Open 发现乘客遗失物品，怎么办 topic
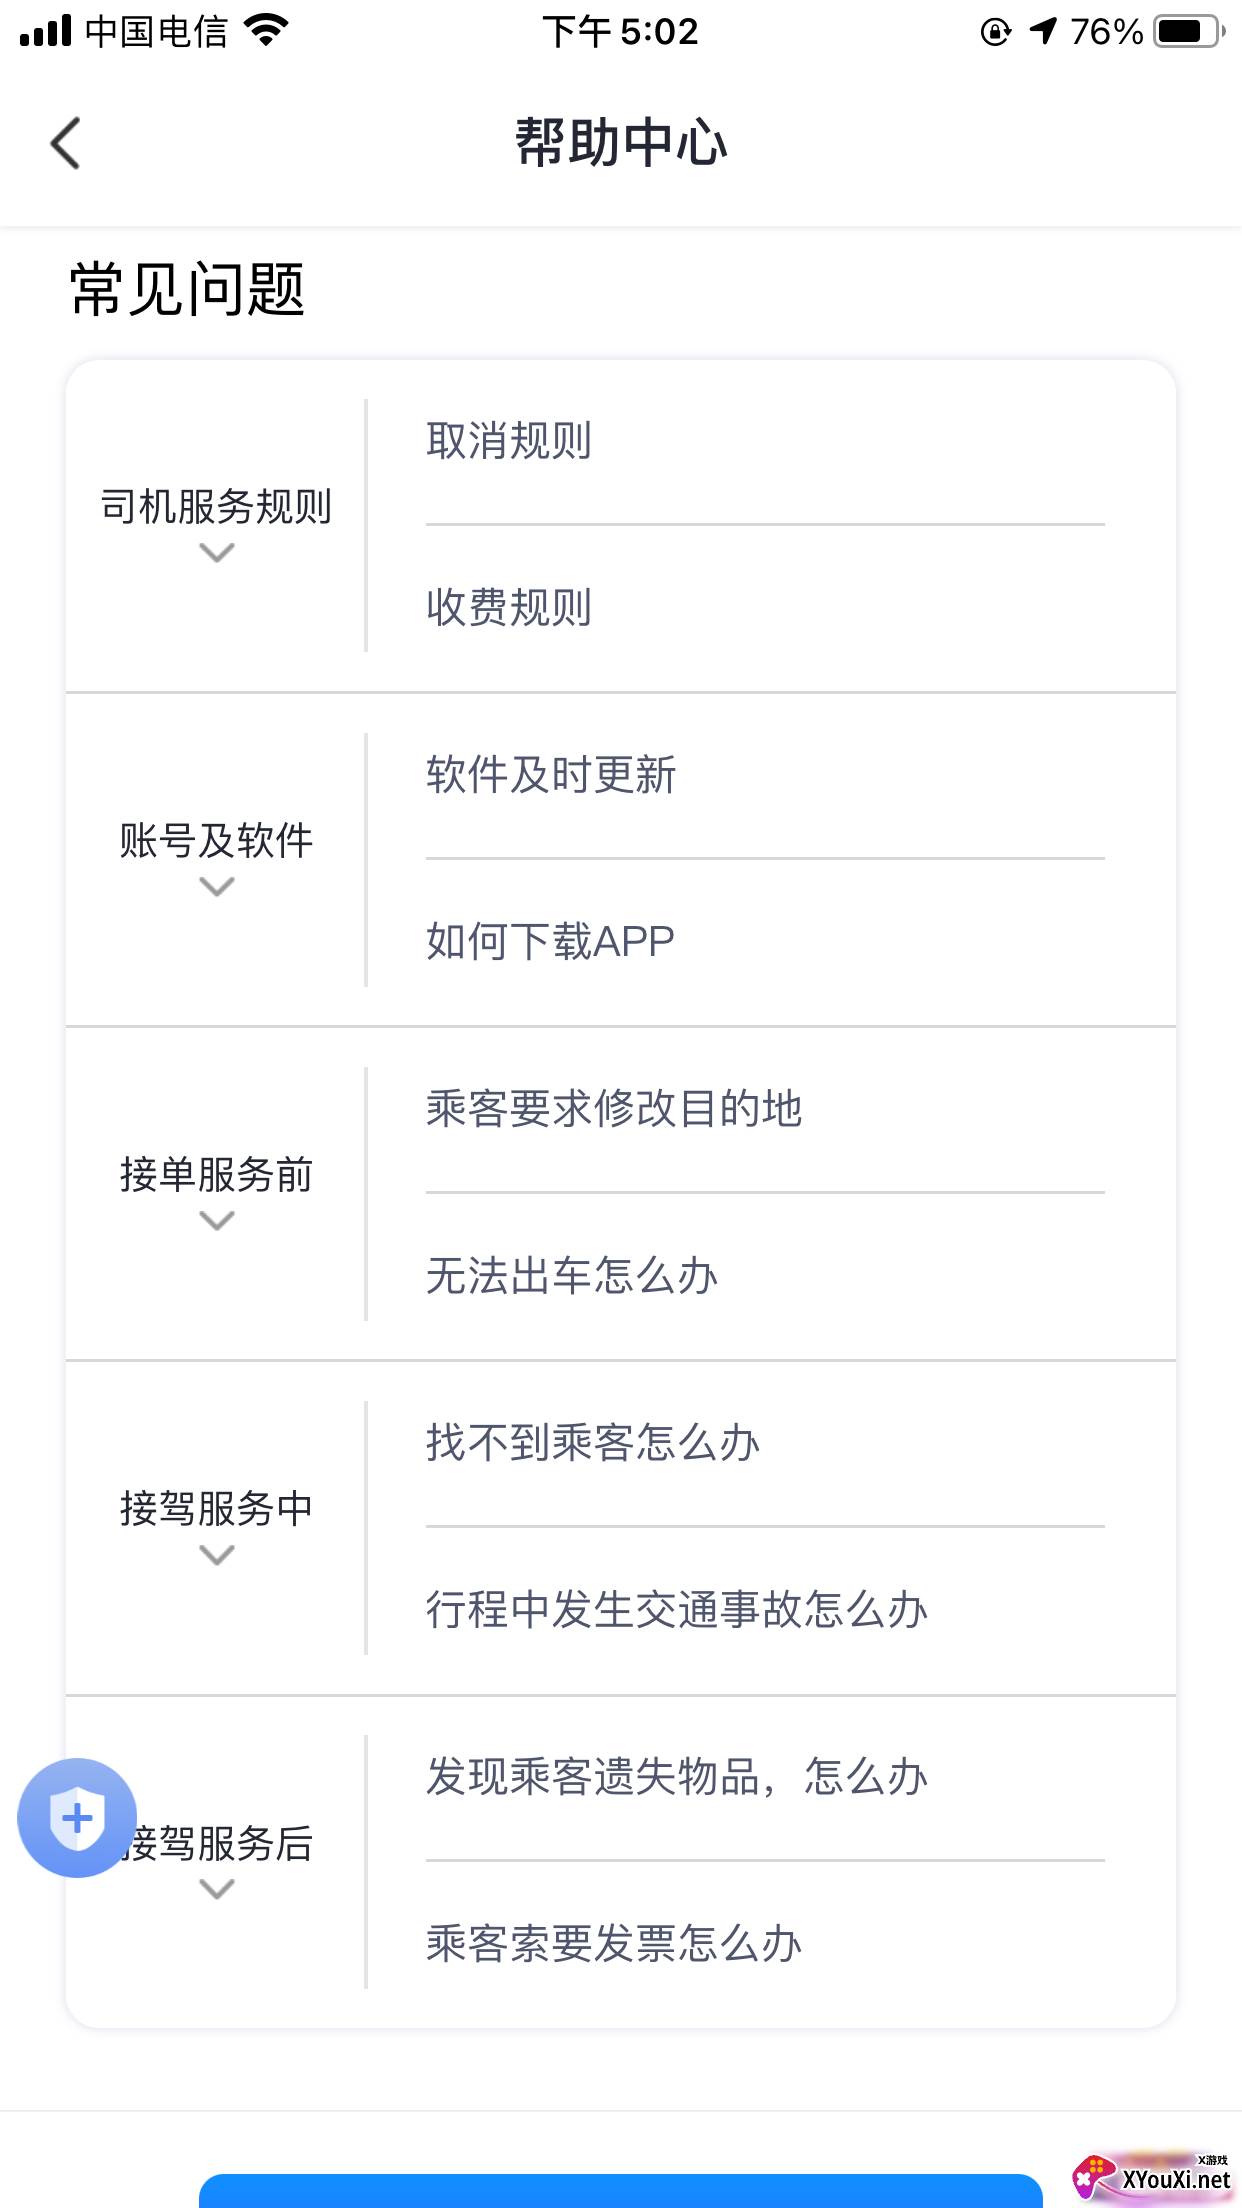This screenshot has height=2208, width=1242. click(677, 1777)
